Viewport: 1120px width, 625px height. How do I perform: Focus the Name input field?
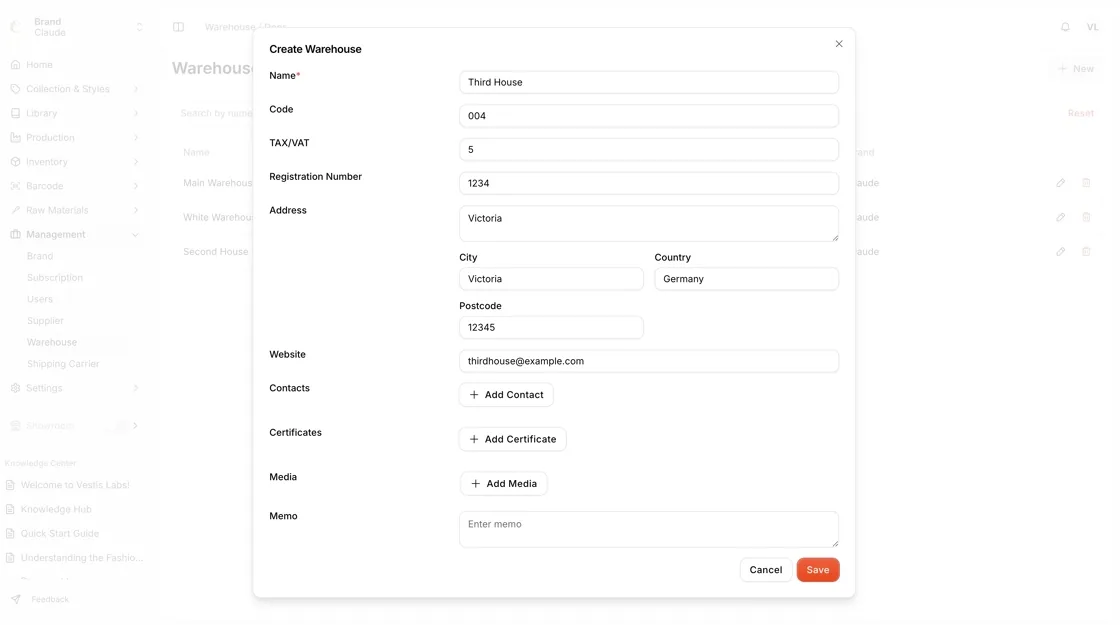point(649,82)
